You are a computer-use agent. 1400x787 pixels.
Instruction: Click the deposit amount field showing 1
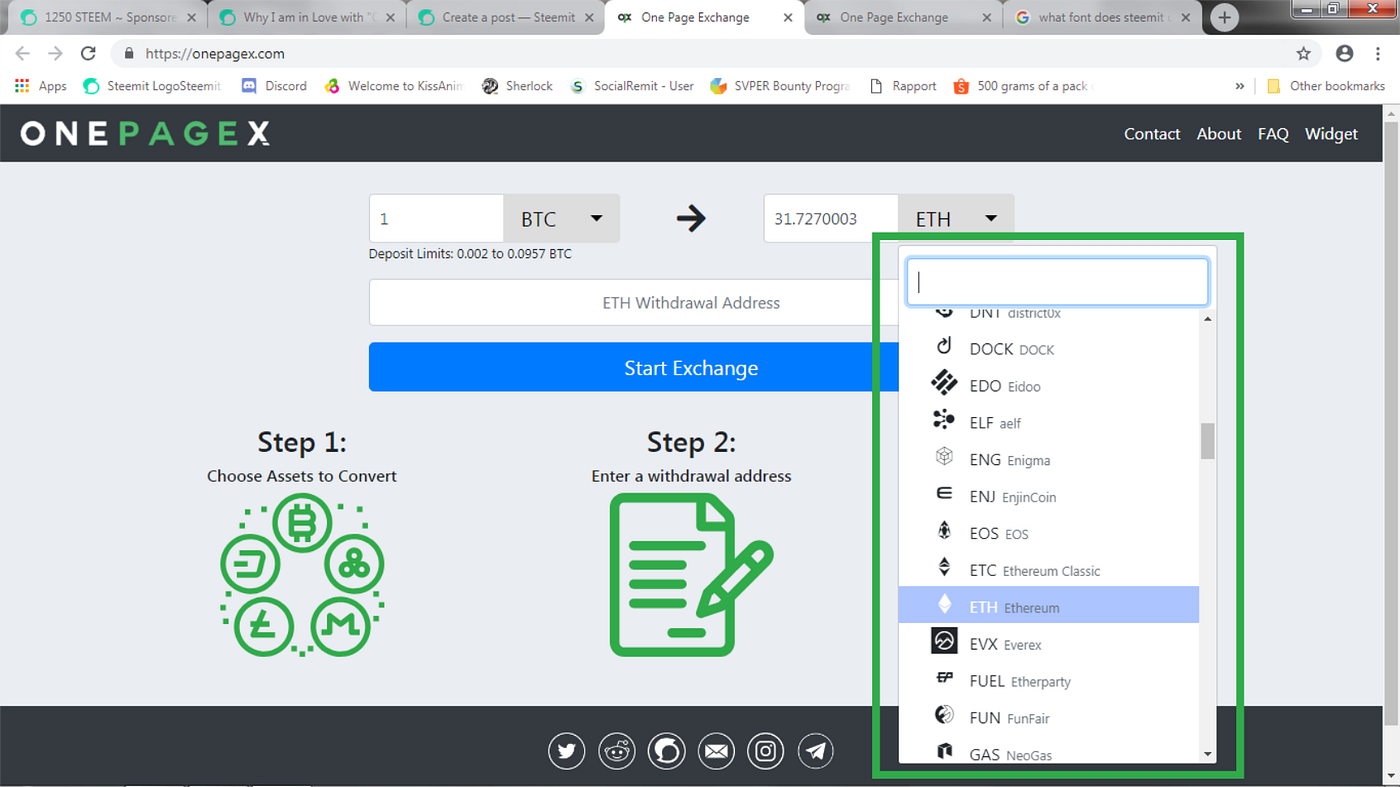click(x=436, y=218)
